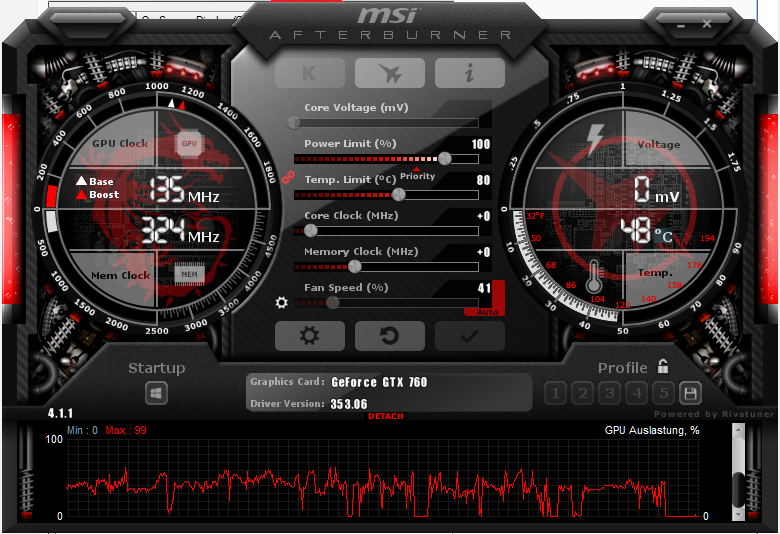Toggle Windows startup icon under Startup

[x=156, y=394]
